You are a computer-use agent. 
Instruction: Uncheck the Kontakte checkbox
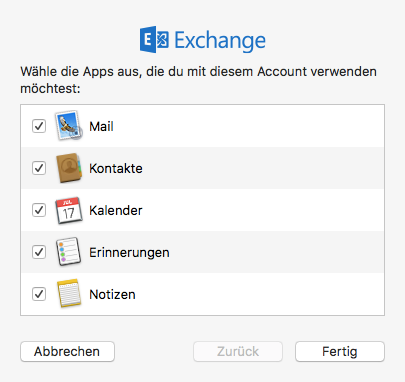(x=39, y=168)
